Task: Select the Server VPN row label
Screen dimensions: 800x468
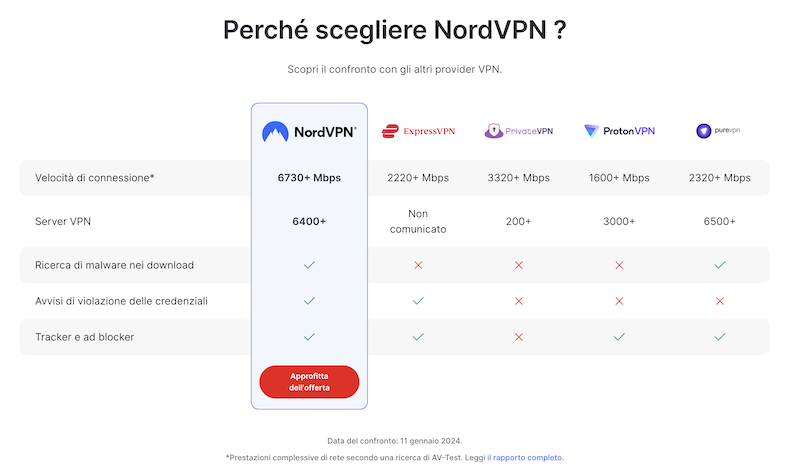Action: 63,221
